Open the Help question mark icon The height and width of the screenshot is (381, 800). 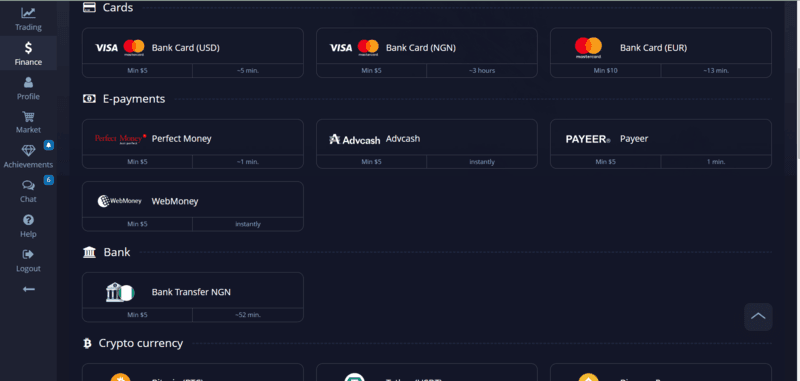[28, 220]
